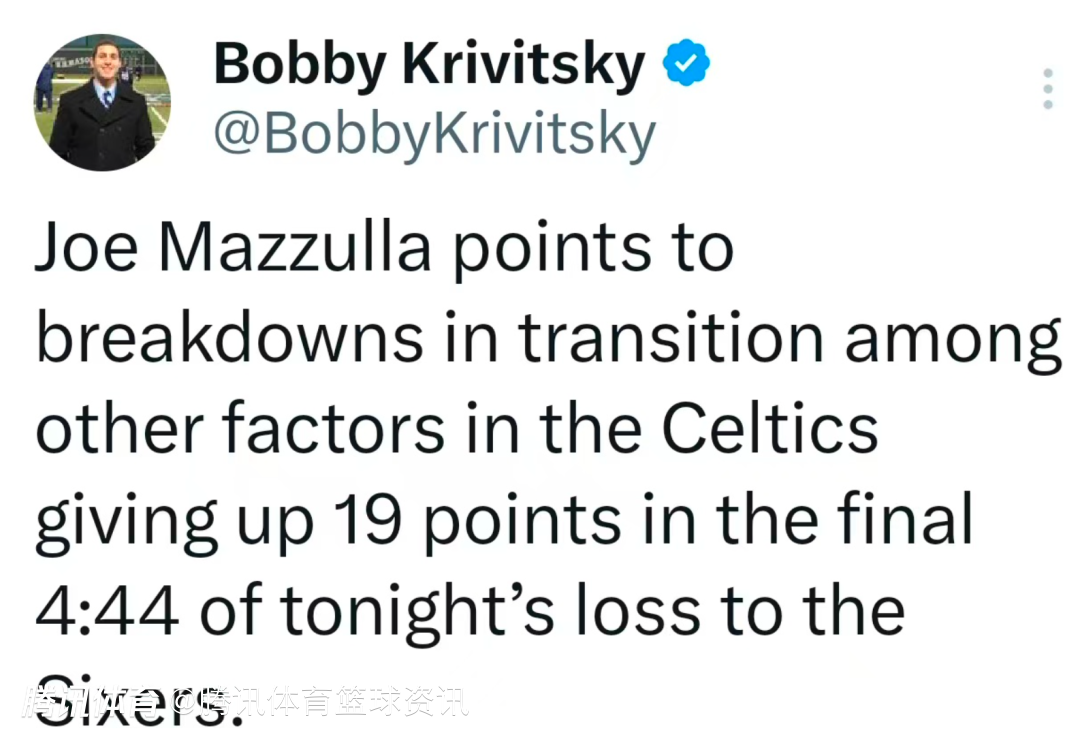Open the three-dot more options menu
Screen dimensions: 1080x737
coord(1047,89)
